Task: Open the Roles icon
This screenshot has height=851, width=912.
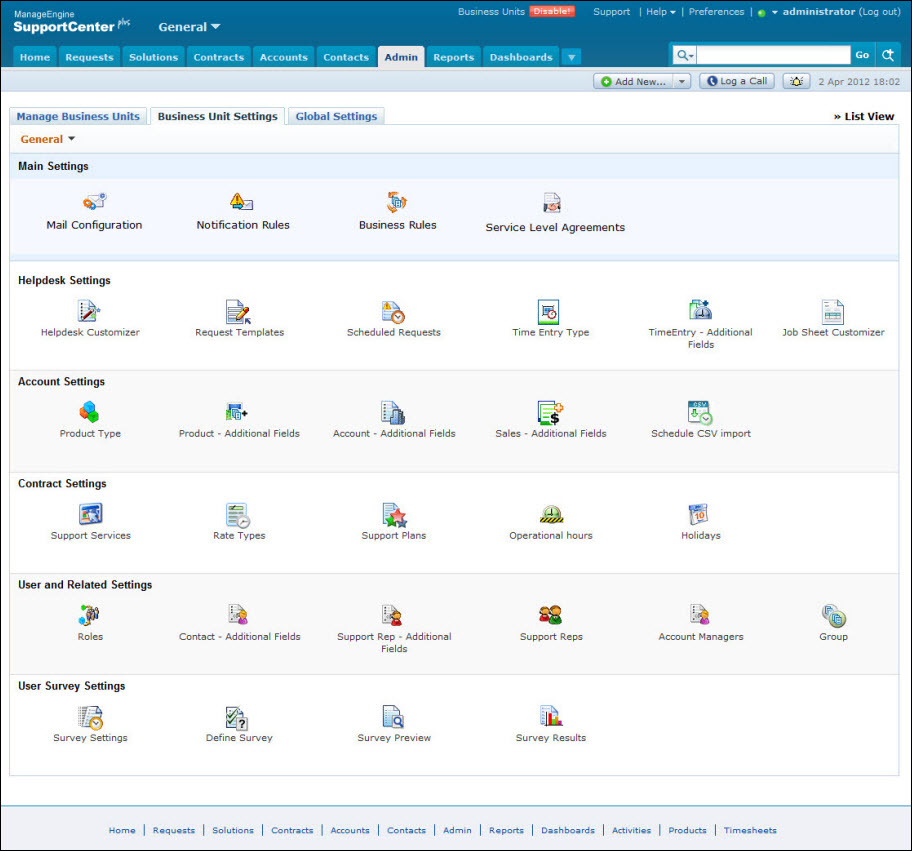Action: (90, 615)
